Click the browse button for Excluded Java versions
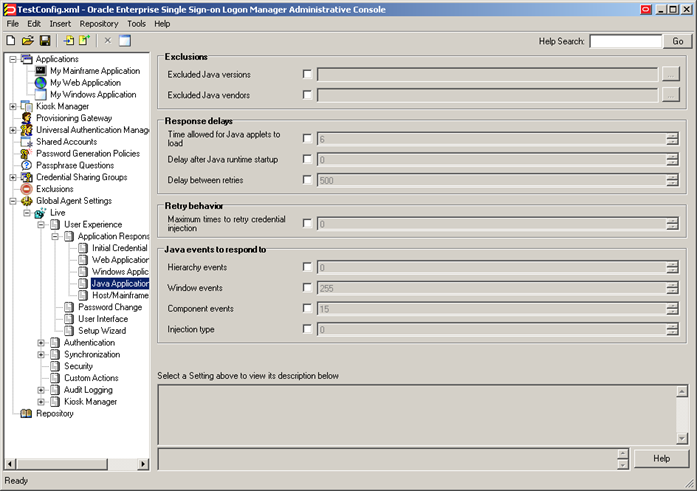Viewport: 697px width, 491px height. pos(671,74)
